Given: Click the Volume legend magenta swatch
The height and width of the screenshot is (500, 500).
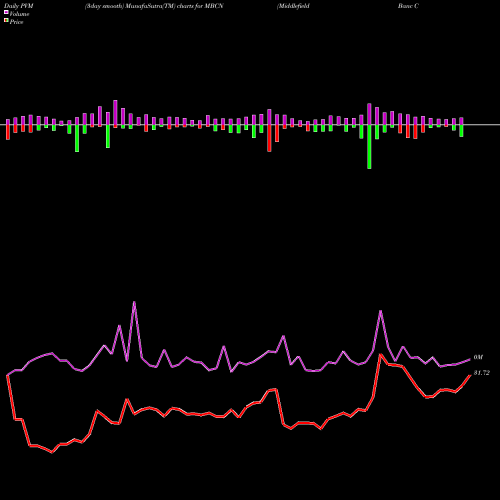Looking at the screenshot, I should (x=6, y=12).
